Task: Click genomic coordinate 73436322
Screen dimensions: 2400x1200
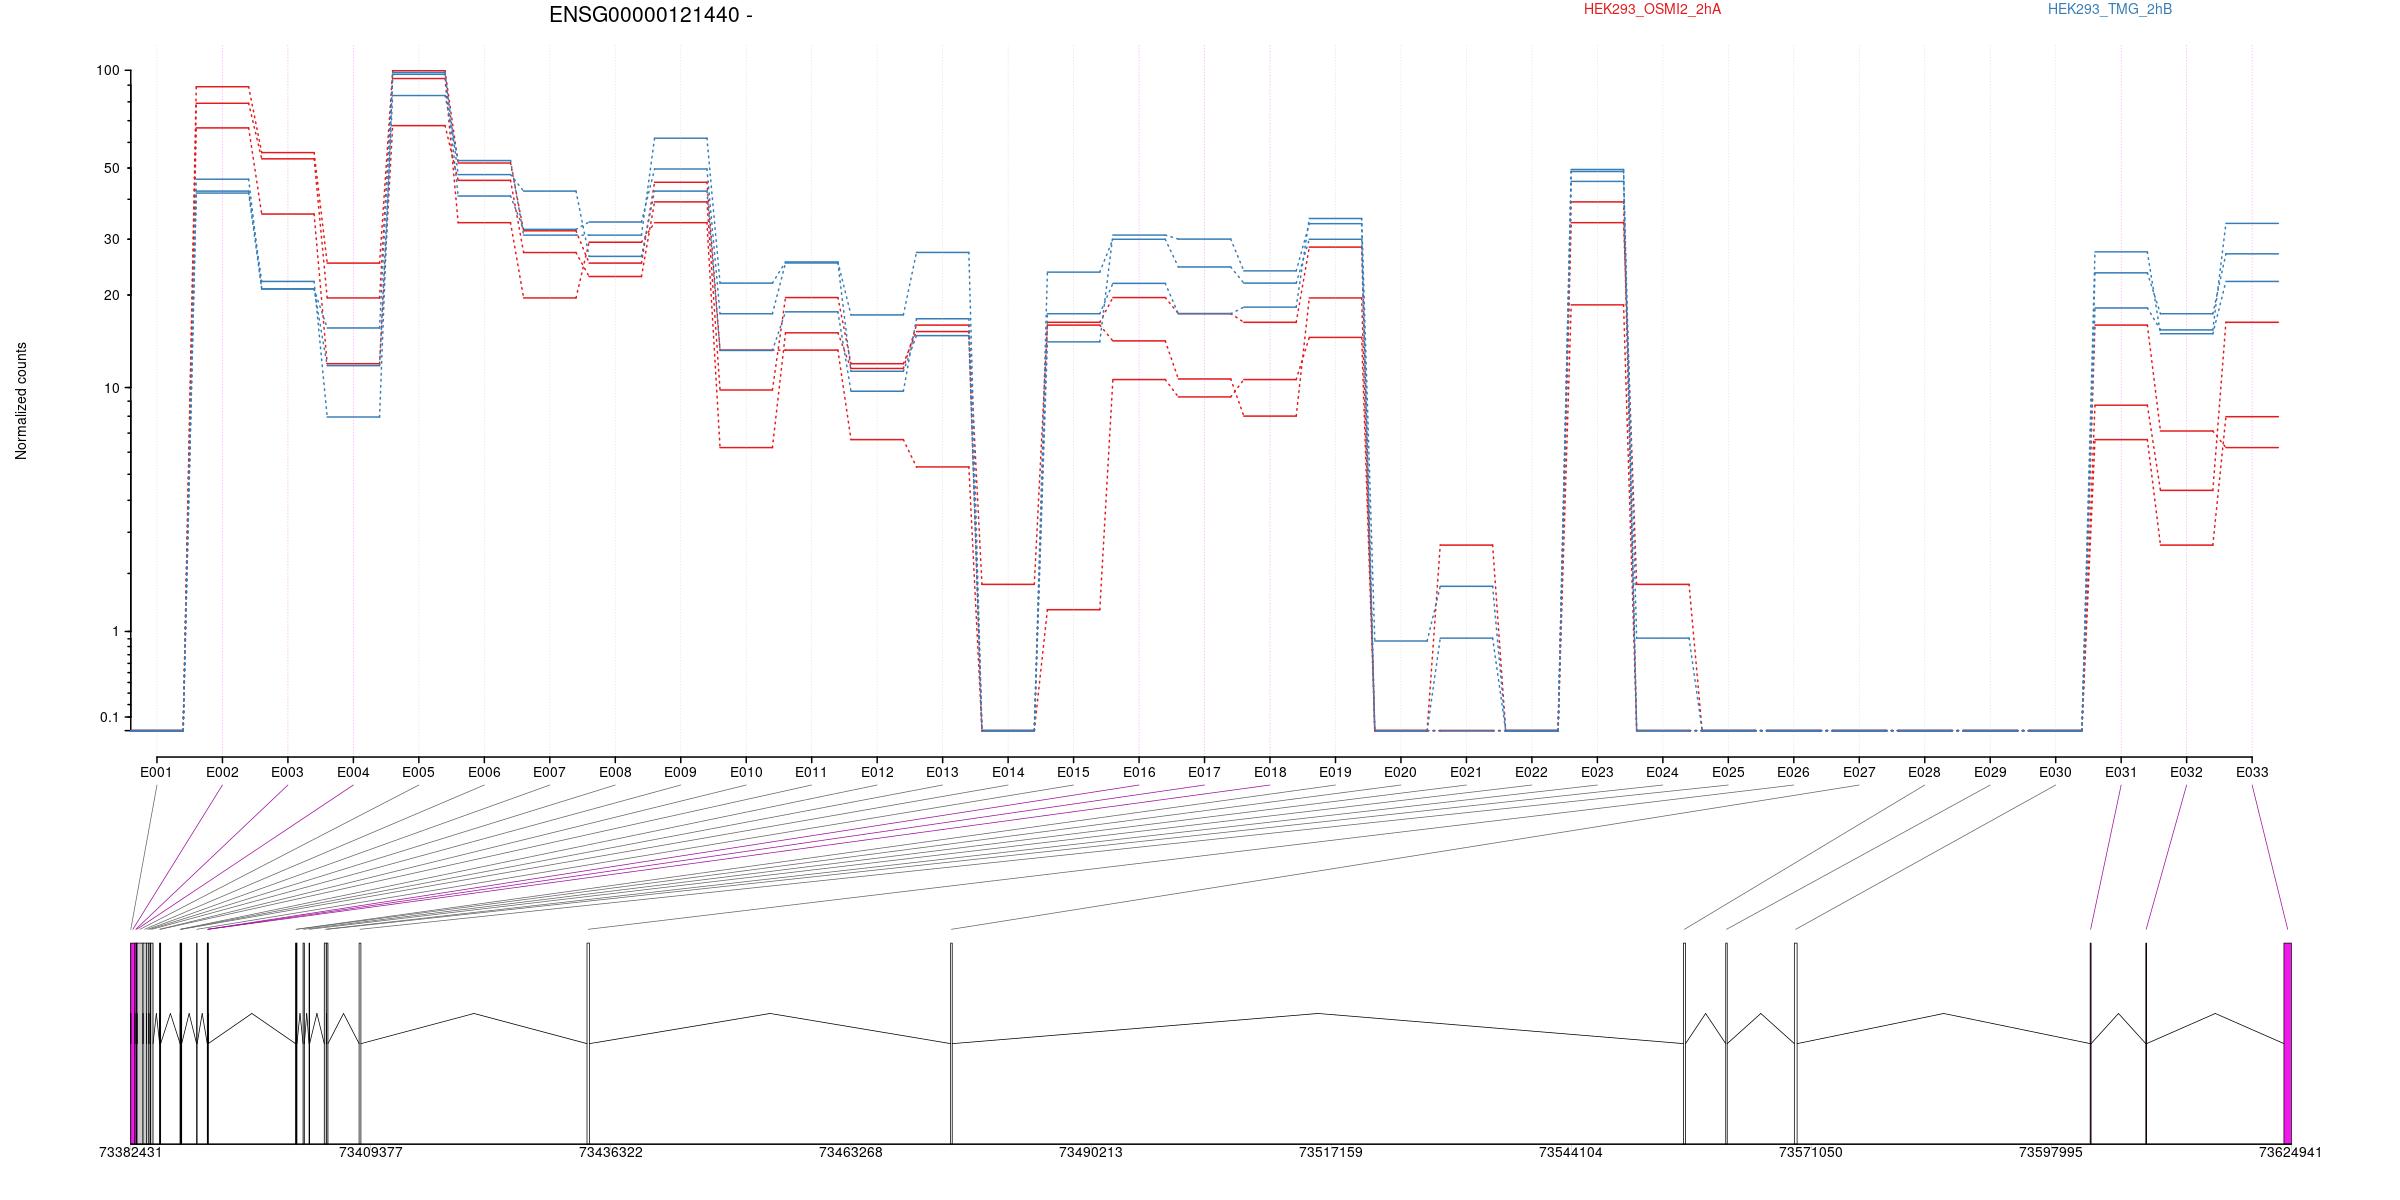Action: pos(610,1152)
